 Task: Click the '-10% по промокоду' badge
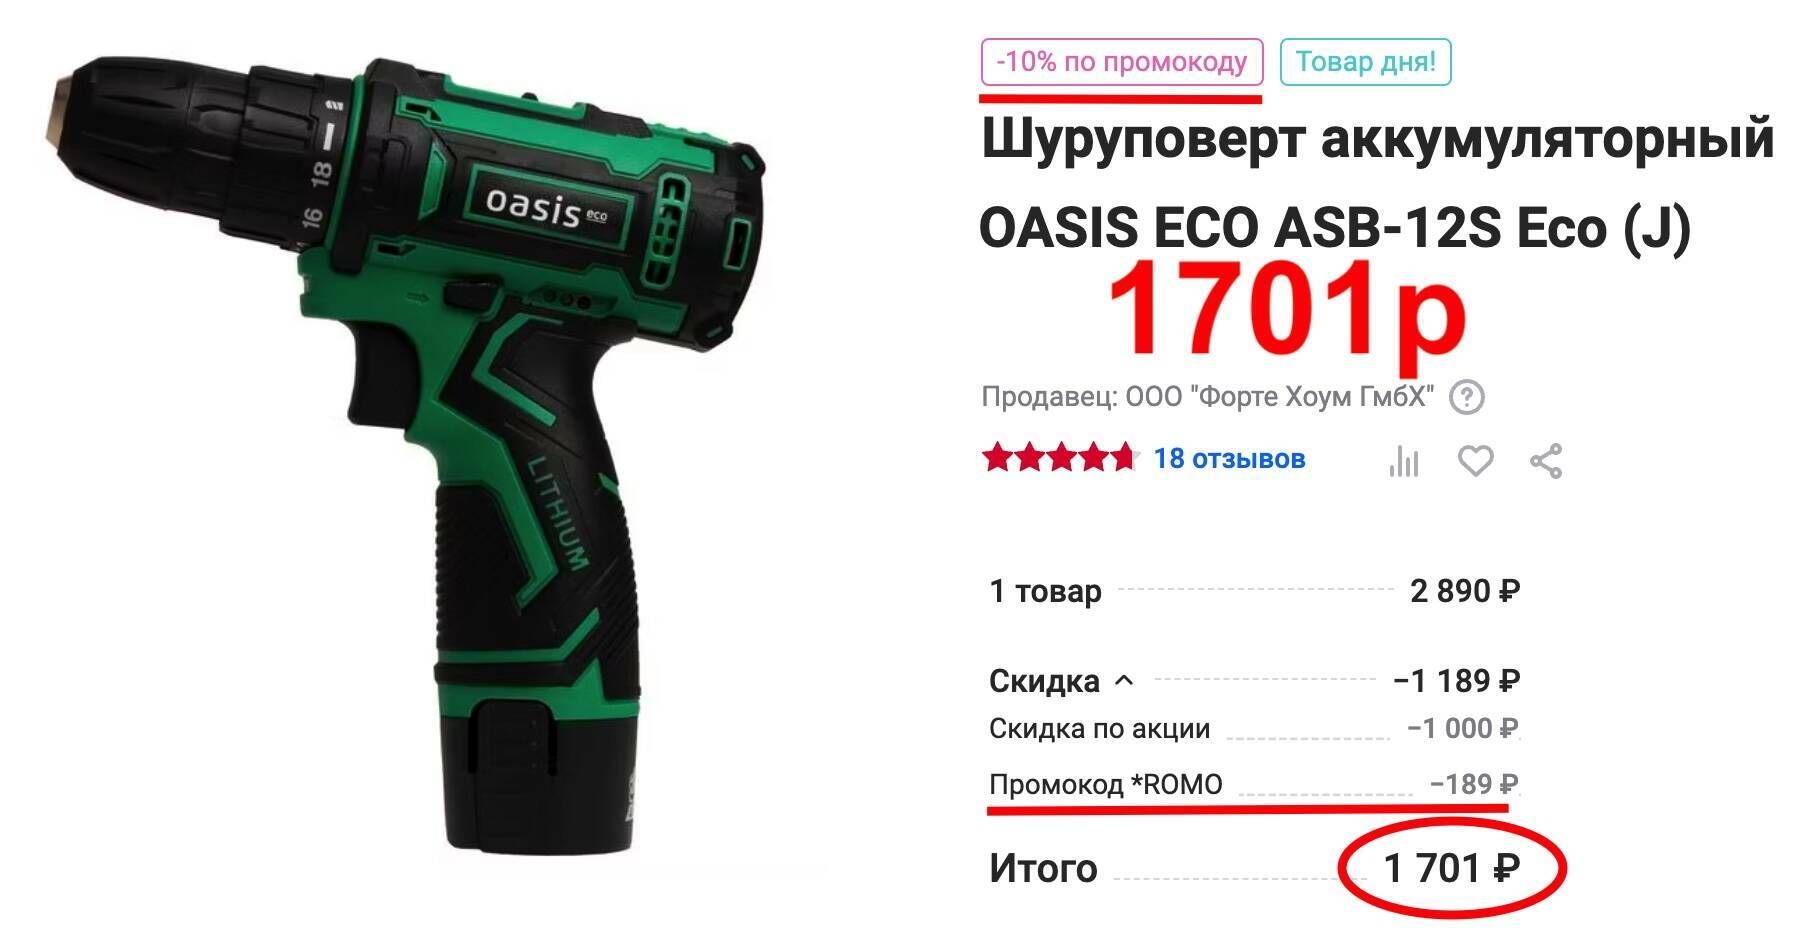pyautogui.click(x=1122, y=62)
